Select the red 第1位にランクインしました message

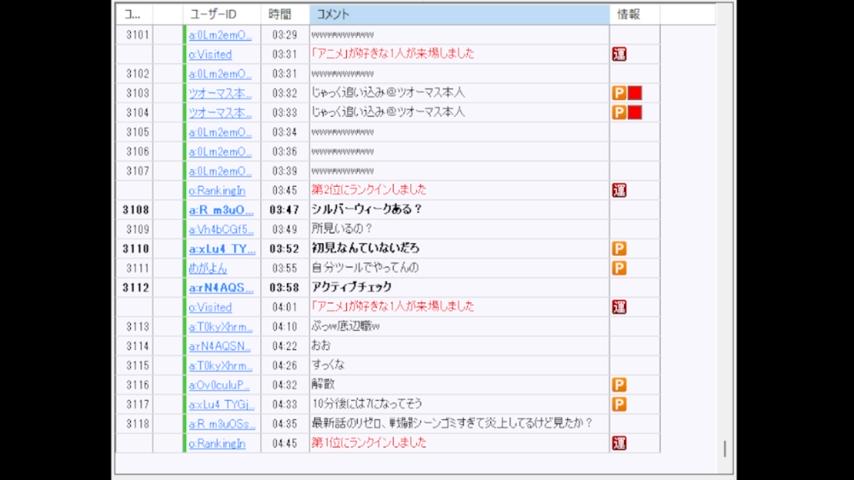(x=369, y=442)
